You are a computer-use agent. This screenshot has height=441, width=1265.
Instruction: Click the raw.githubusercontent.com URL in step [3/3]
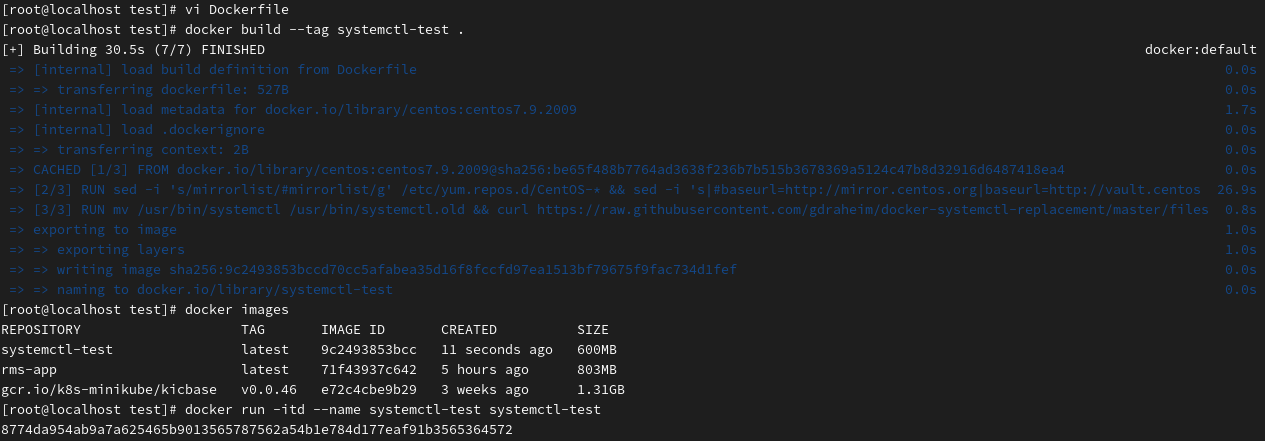pyautogui.click(x=873, y=210)
